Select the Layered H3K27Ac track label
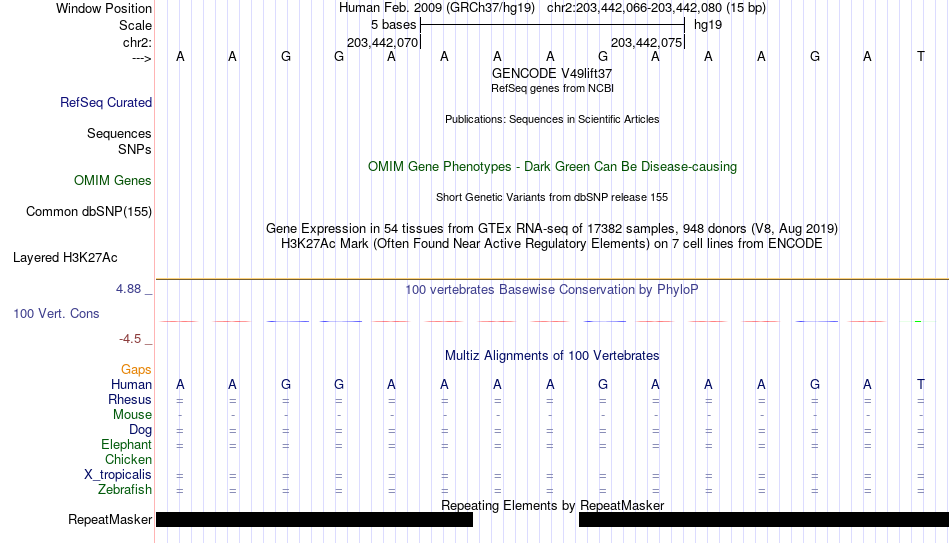Screen dimensions: 950x543 point(65,258)
